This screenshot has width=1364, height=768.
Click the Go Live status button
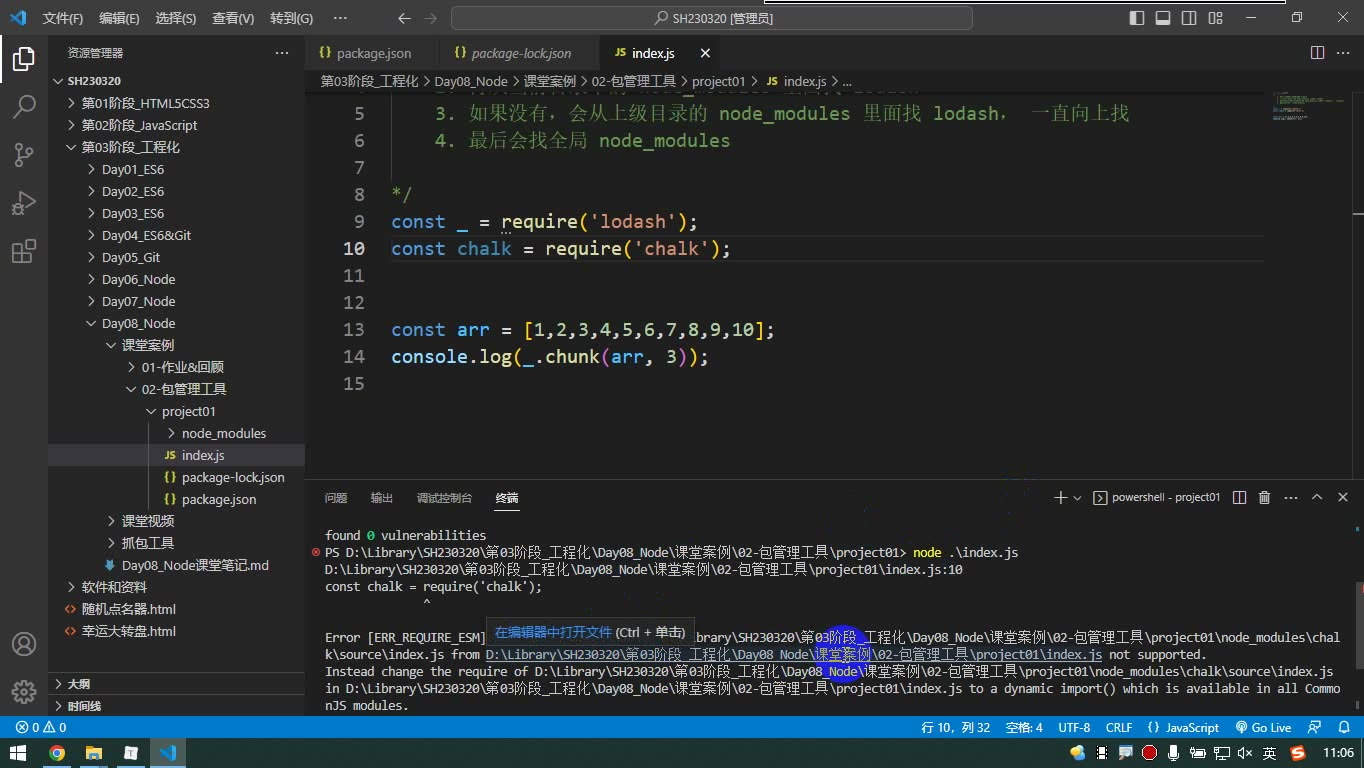click(1263, 727)
